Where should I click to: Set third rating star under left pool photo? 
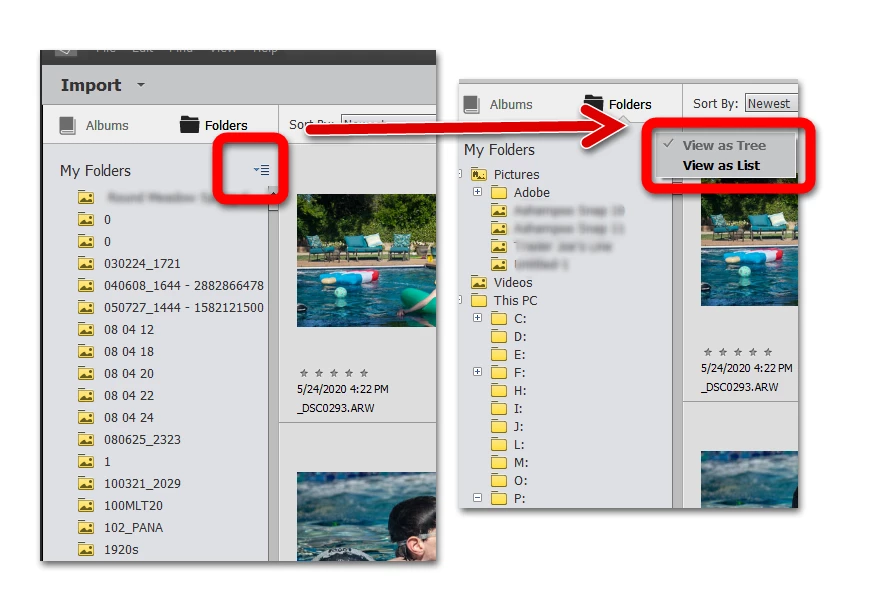(334, 373)
